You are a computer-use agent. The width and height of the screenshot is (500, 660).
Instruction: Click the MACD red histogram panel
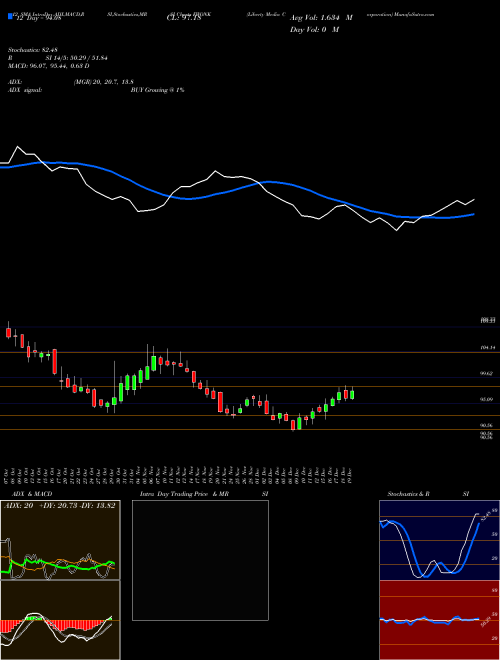point(60,620)
